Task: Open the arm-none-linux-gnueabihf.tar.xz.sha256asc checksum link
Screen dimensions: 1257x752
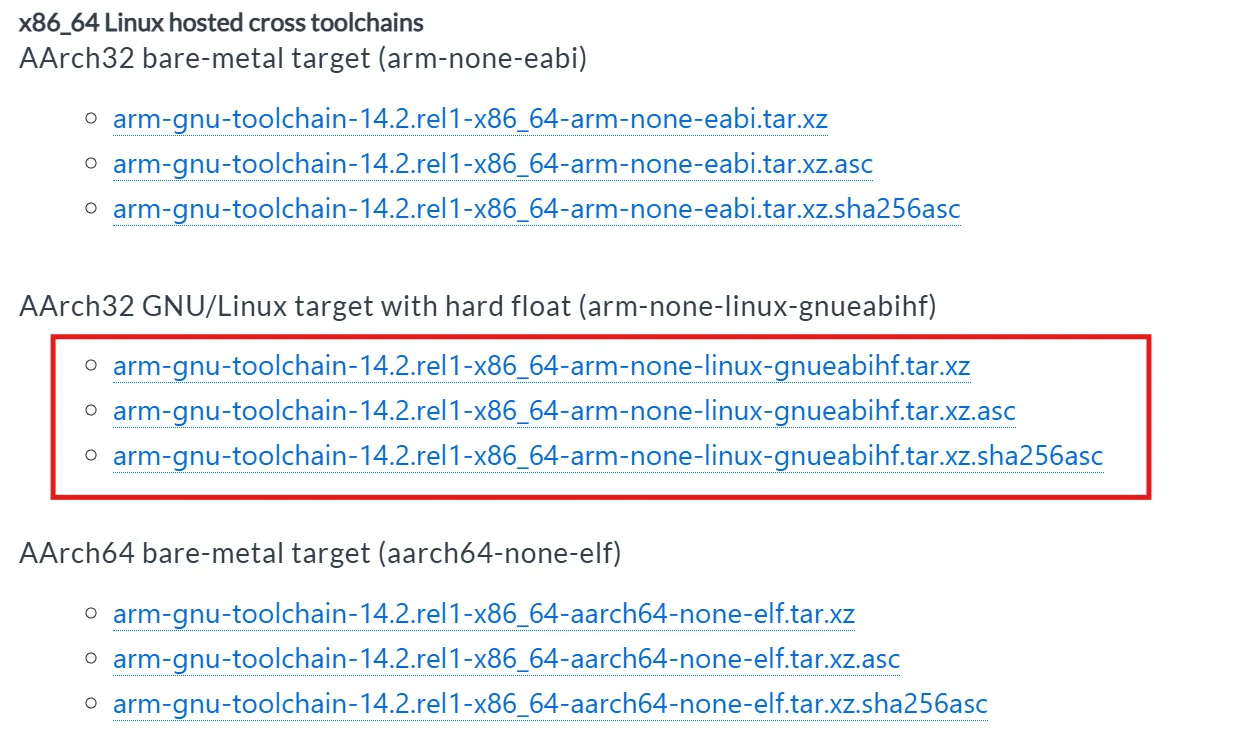Action: click(x=608, y=456)
